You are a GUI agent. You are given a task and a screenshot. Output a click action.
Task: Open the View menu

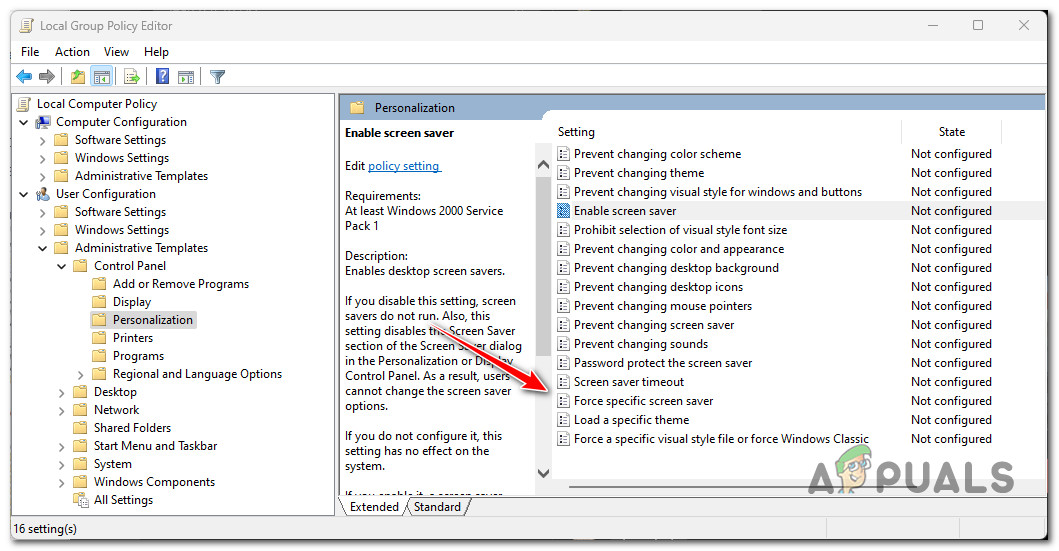click(x=116, y=52)
